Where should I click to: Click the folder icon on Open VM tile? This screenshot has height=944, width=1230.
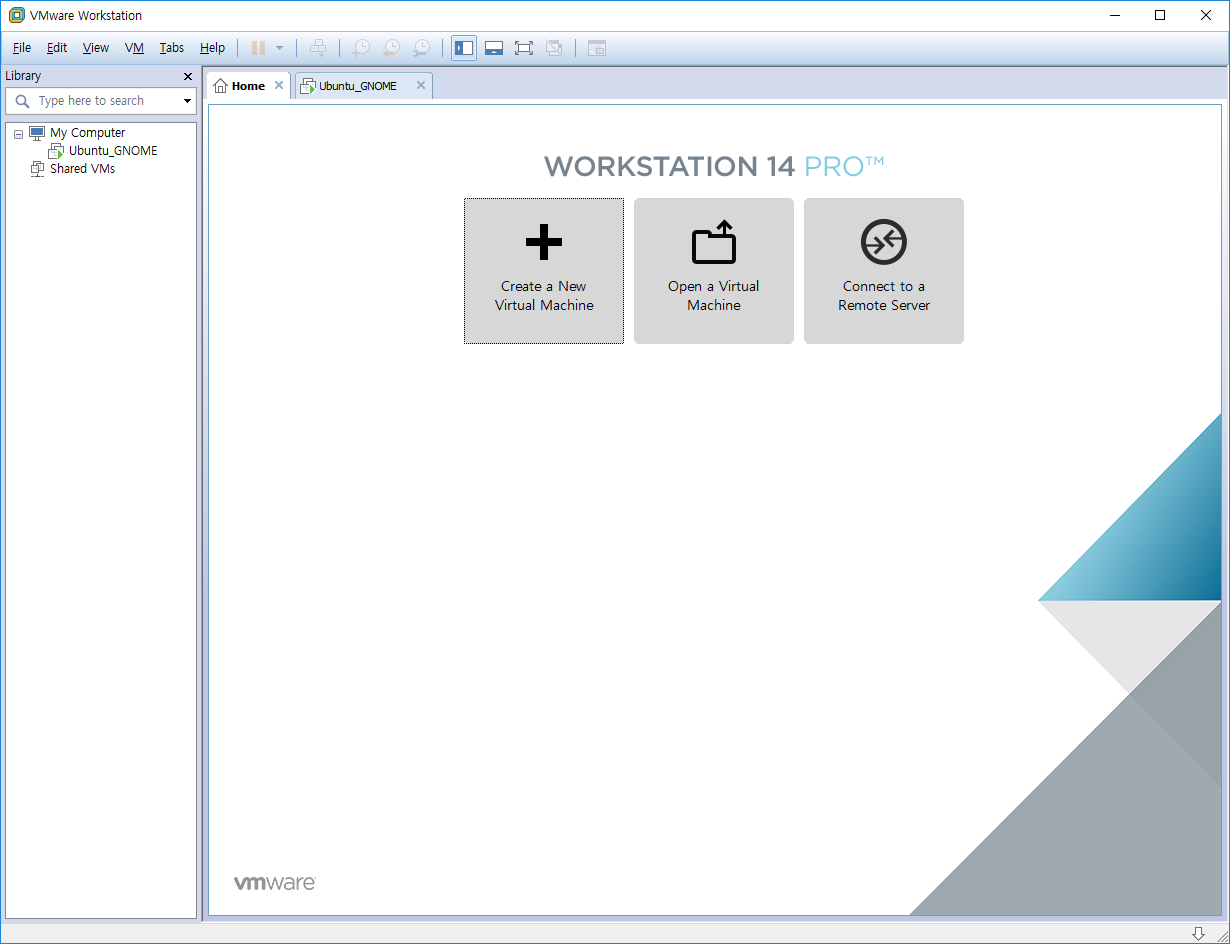coord(714,242)
